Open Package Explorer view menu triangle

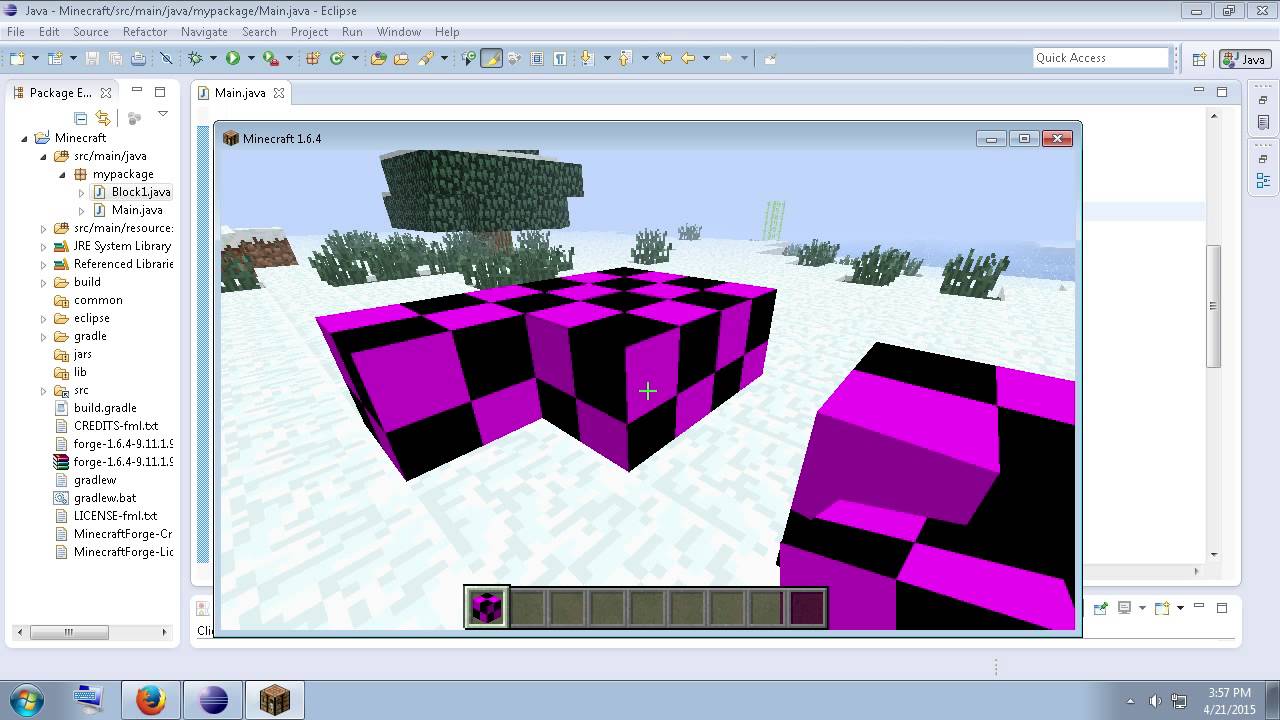click(163, 115)
